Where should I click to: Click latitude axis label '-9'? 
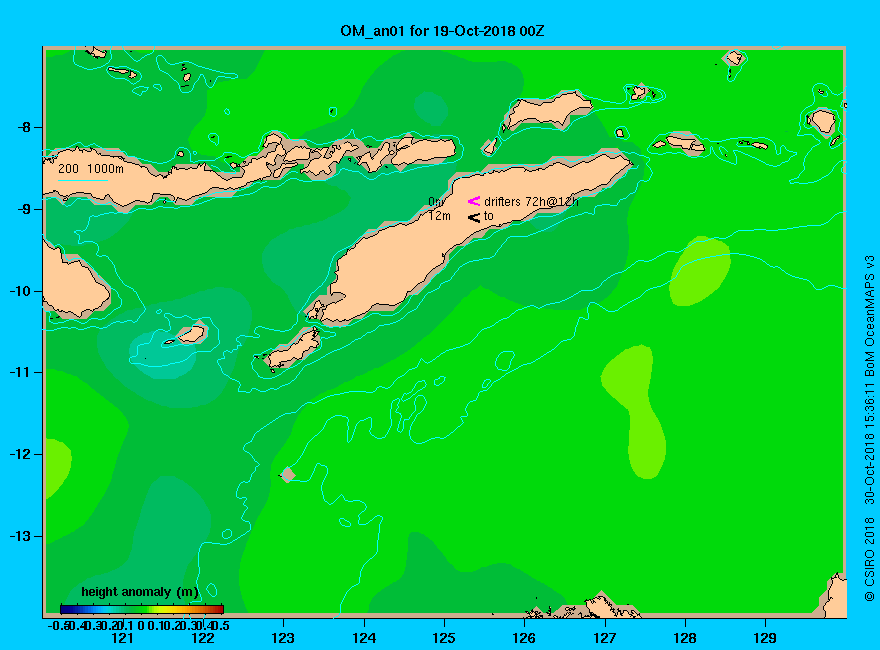click(24, 209)
